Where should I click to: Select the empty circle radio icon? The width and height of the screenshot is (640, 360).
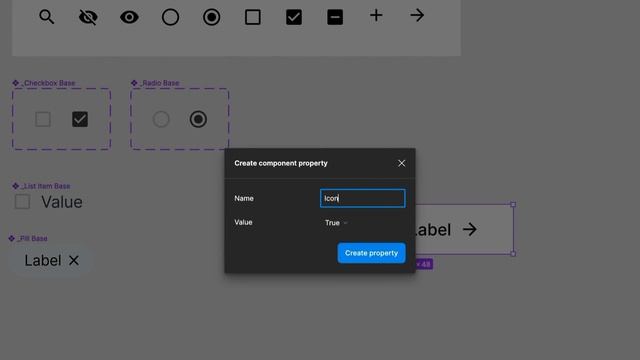pyautogui.click(x=170, y=17)
